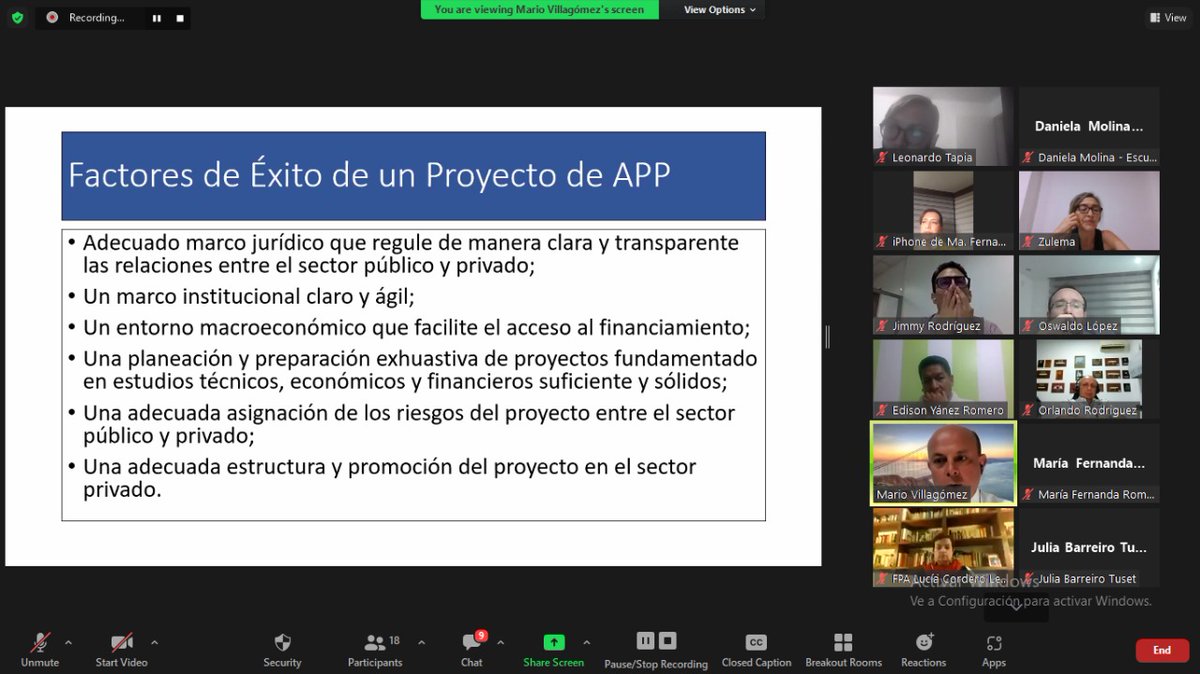Select Mario Villagómez's highlighted video tile
This screenshot has height=674, width=1200.
tap(943, 463)
